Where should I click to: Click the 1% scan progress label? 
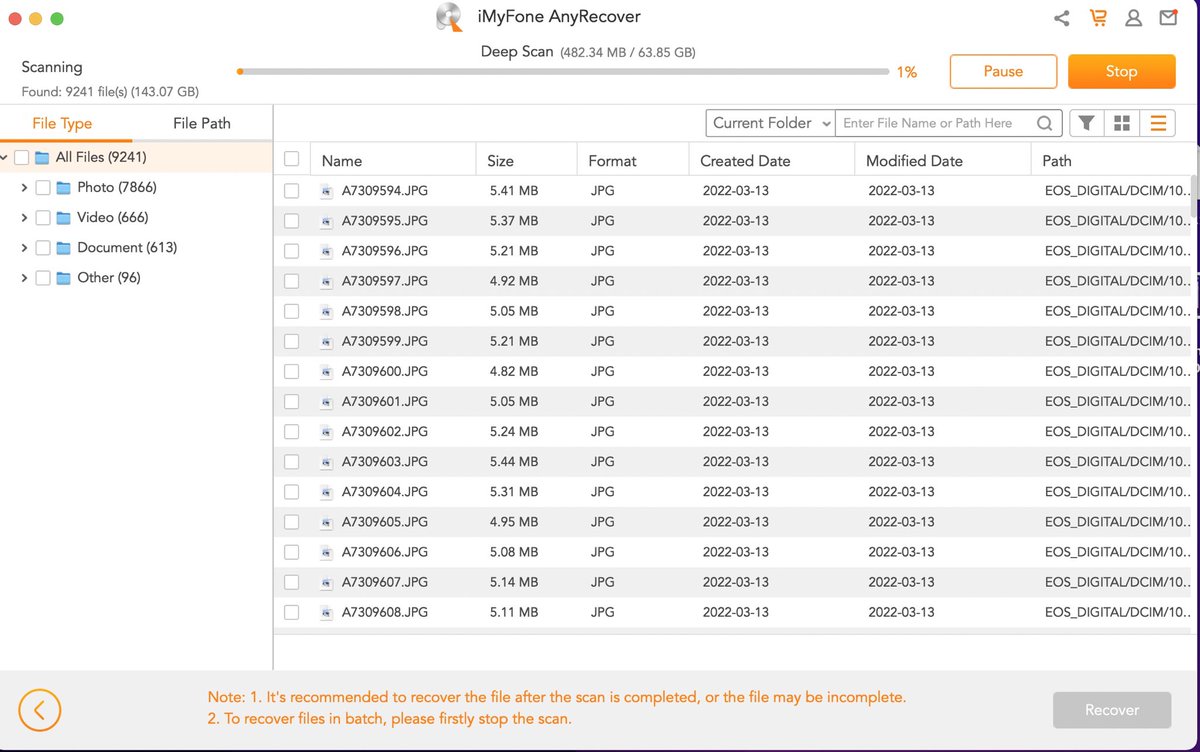pos(906,72)
